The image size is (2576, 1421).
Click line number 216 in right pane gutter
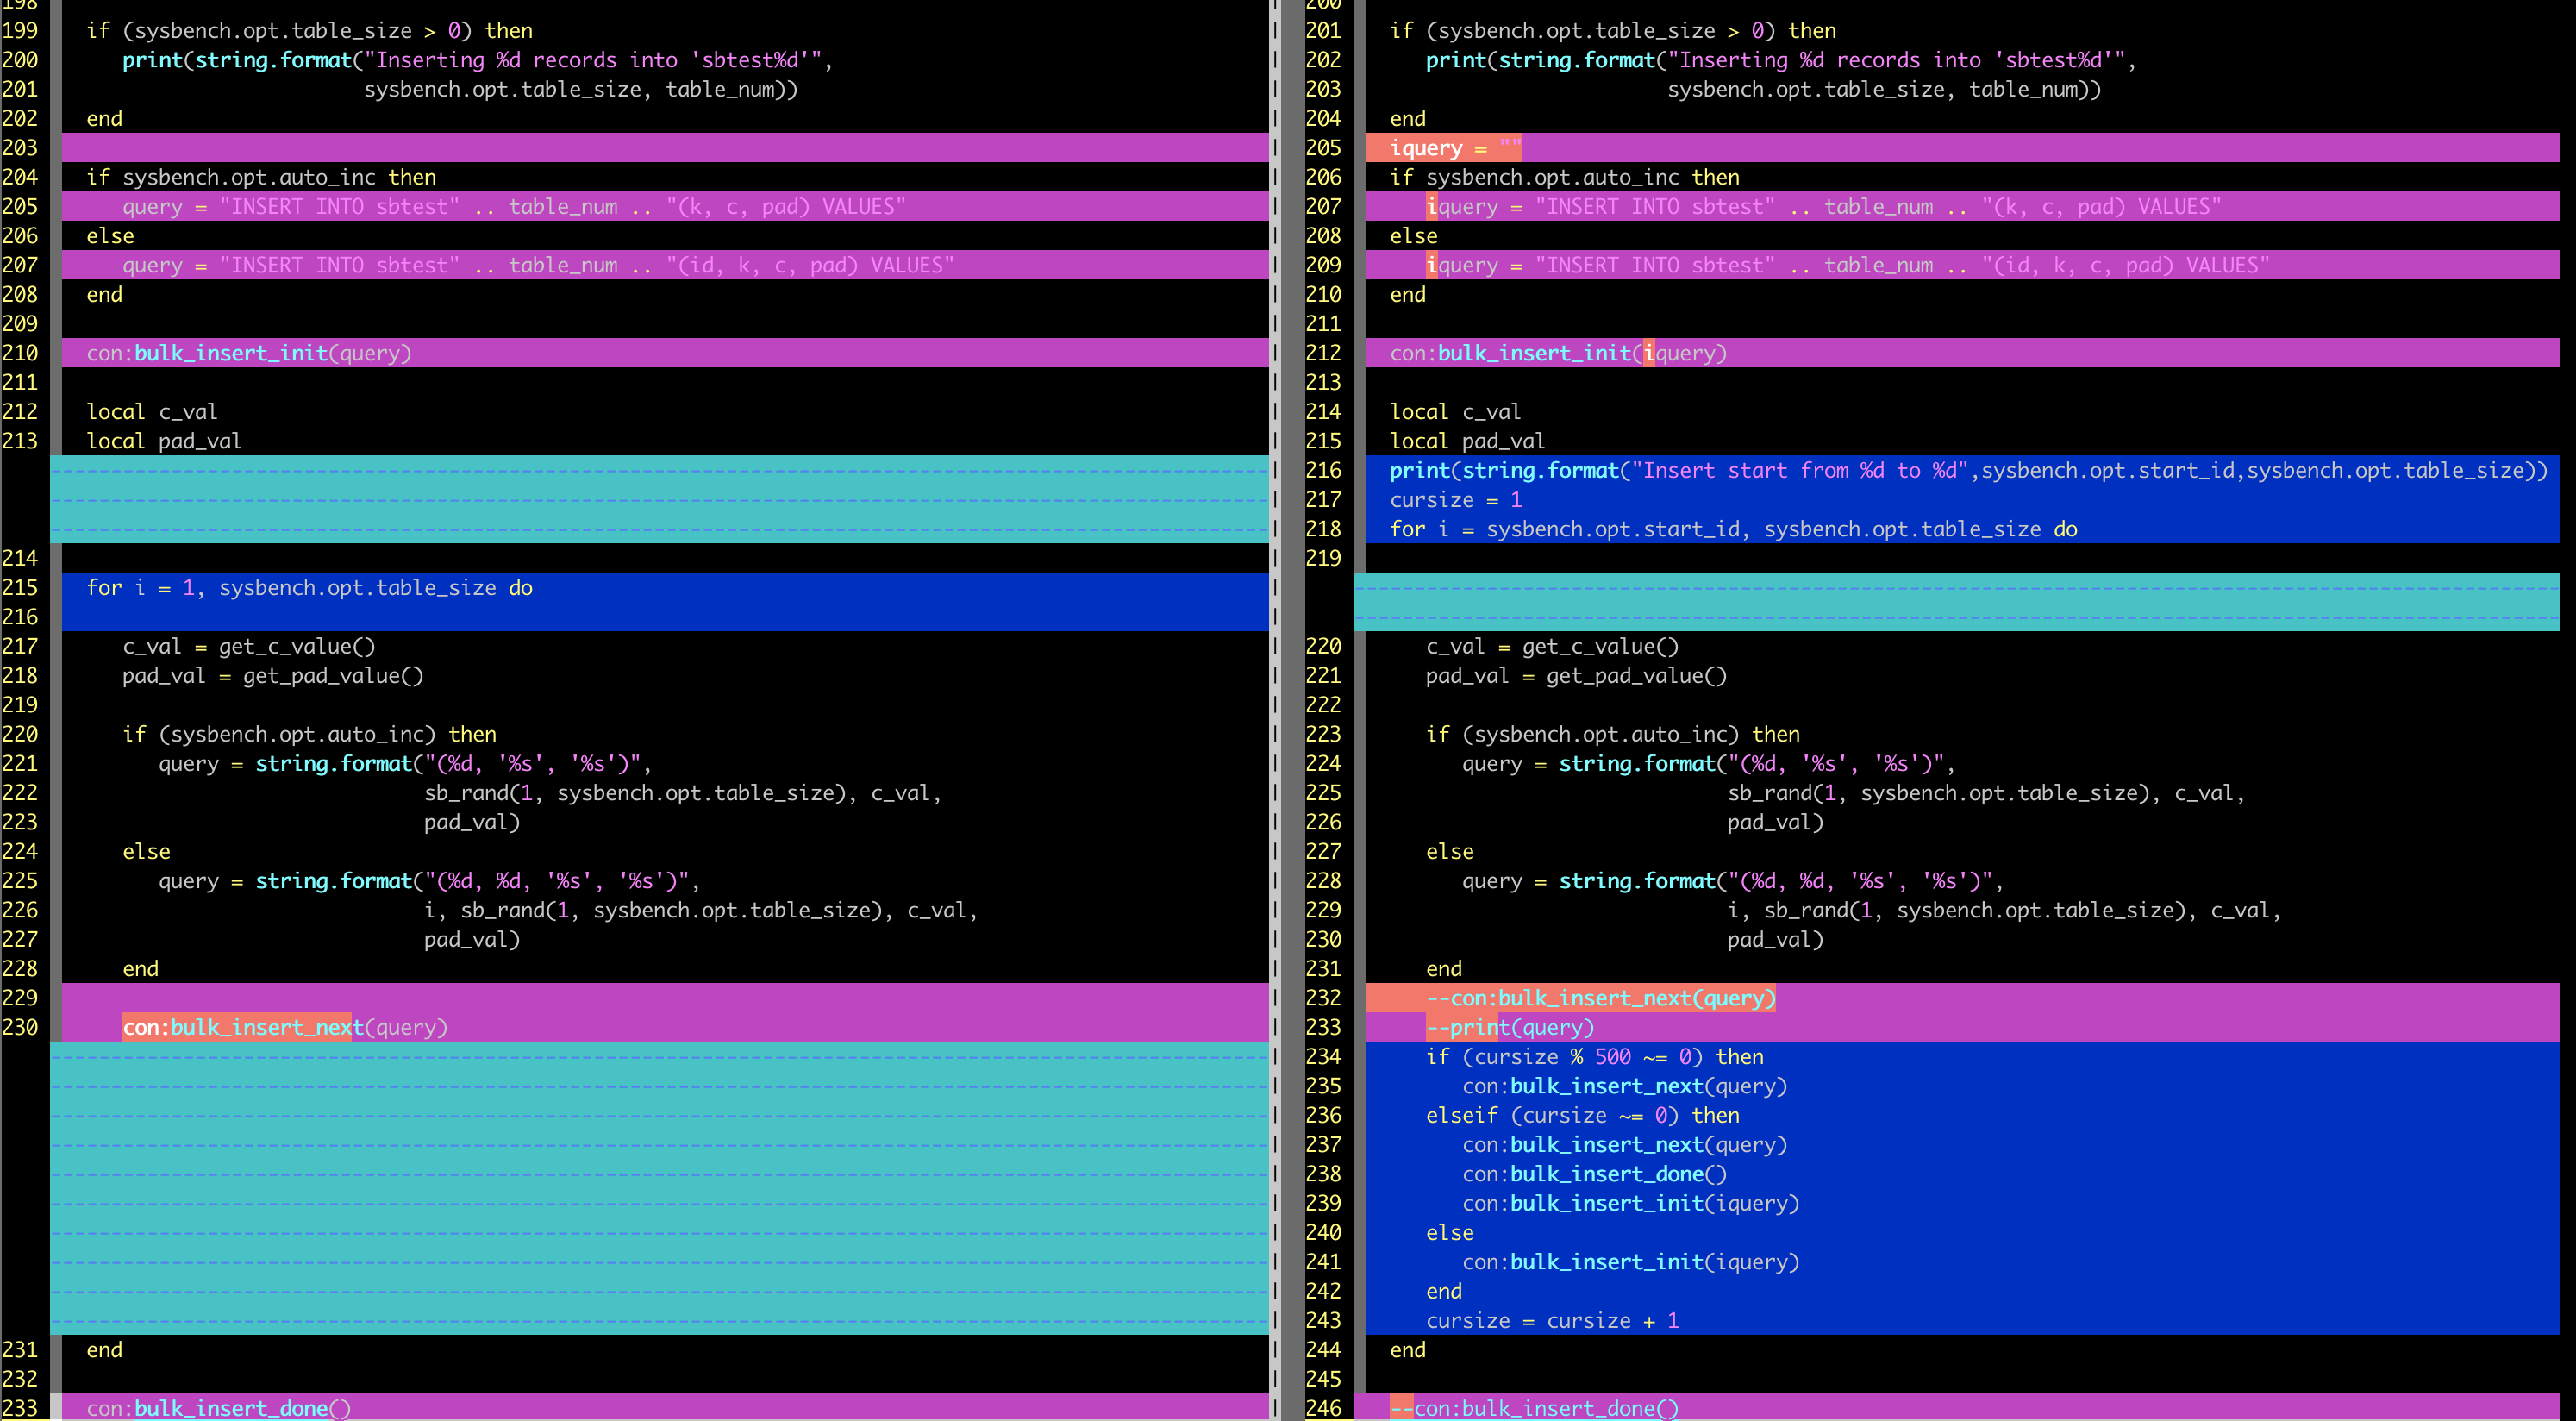(1323, 470)
